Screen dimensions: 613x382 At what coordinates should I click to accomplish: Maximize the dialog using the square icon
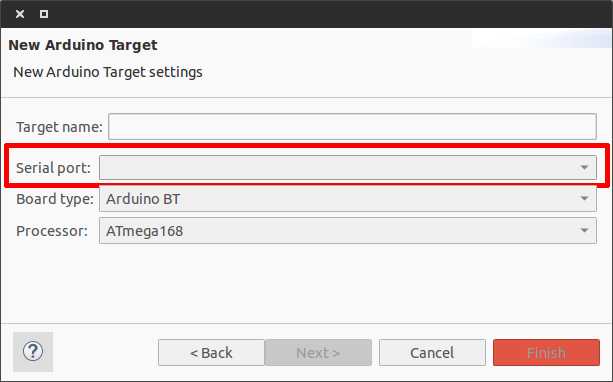(44, 14)
